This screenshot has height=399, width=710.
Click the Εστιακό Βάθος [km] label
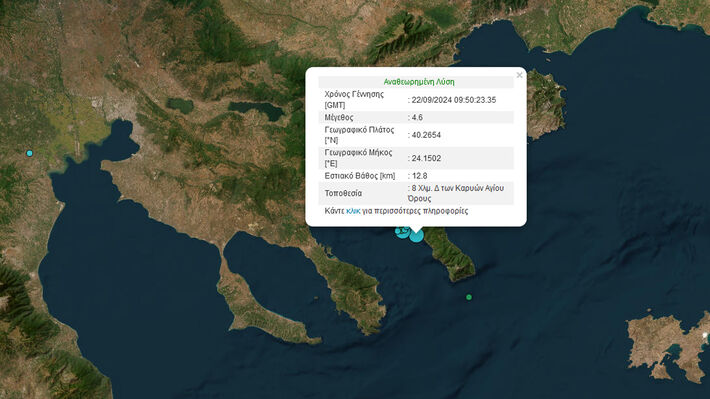pos(360,176)
